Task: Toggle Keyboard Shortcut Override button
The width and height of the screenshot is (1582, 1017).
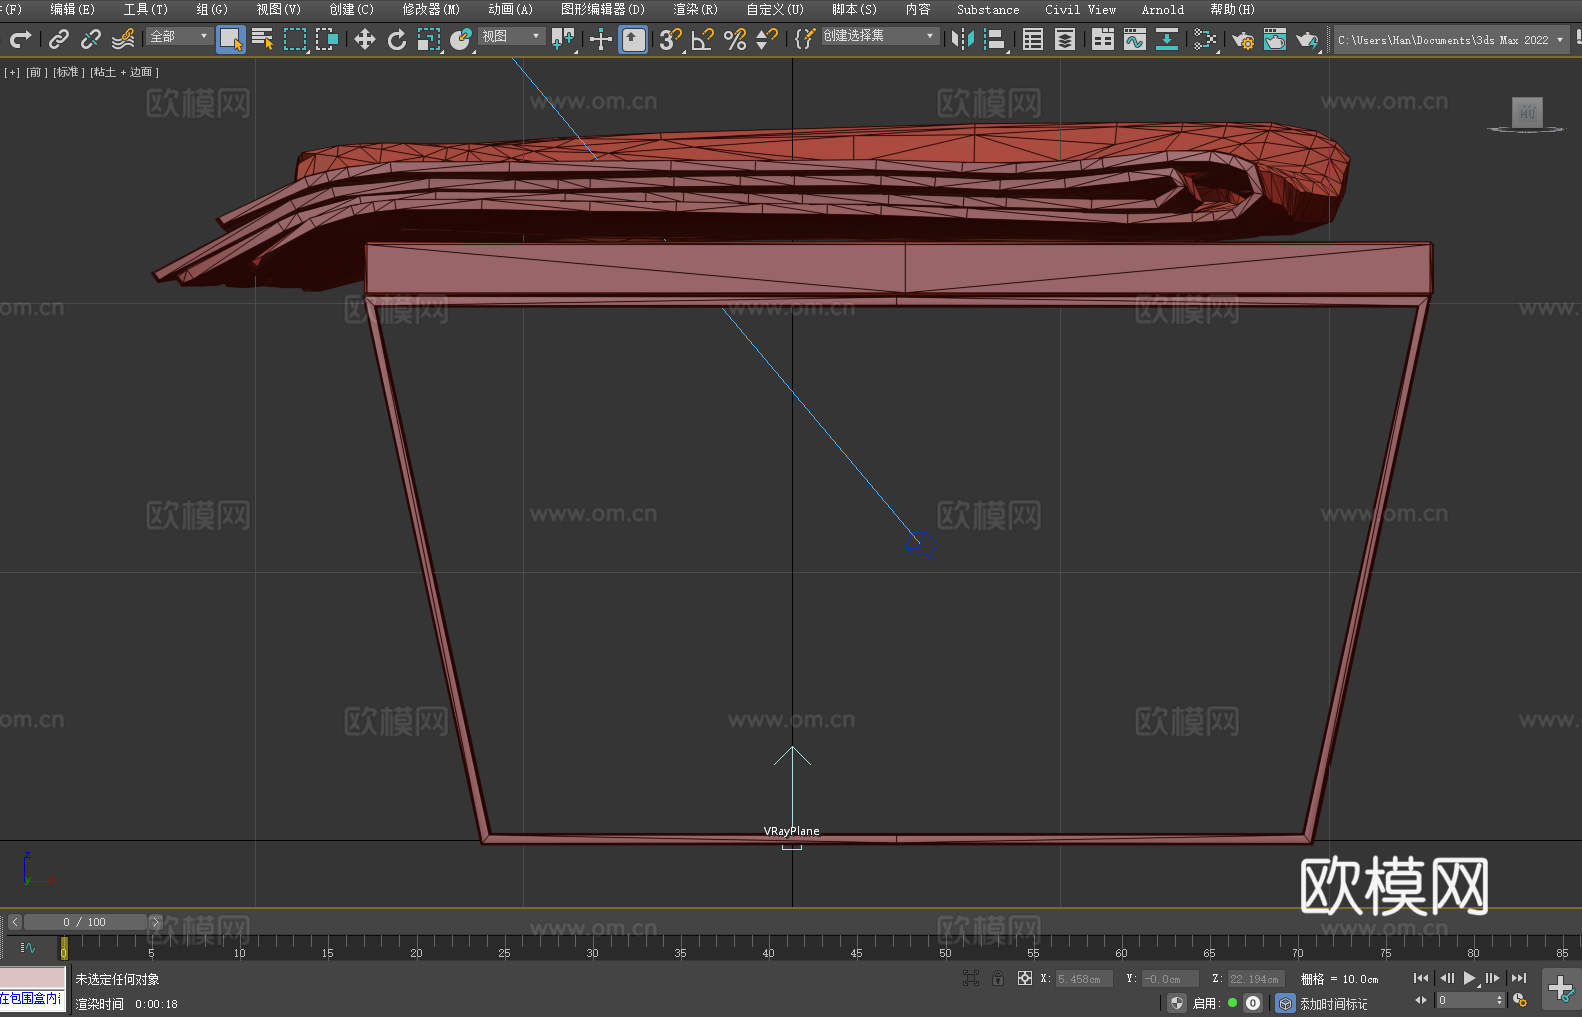Action: click(633, 39)
